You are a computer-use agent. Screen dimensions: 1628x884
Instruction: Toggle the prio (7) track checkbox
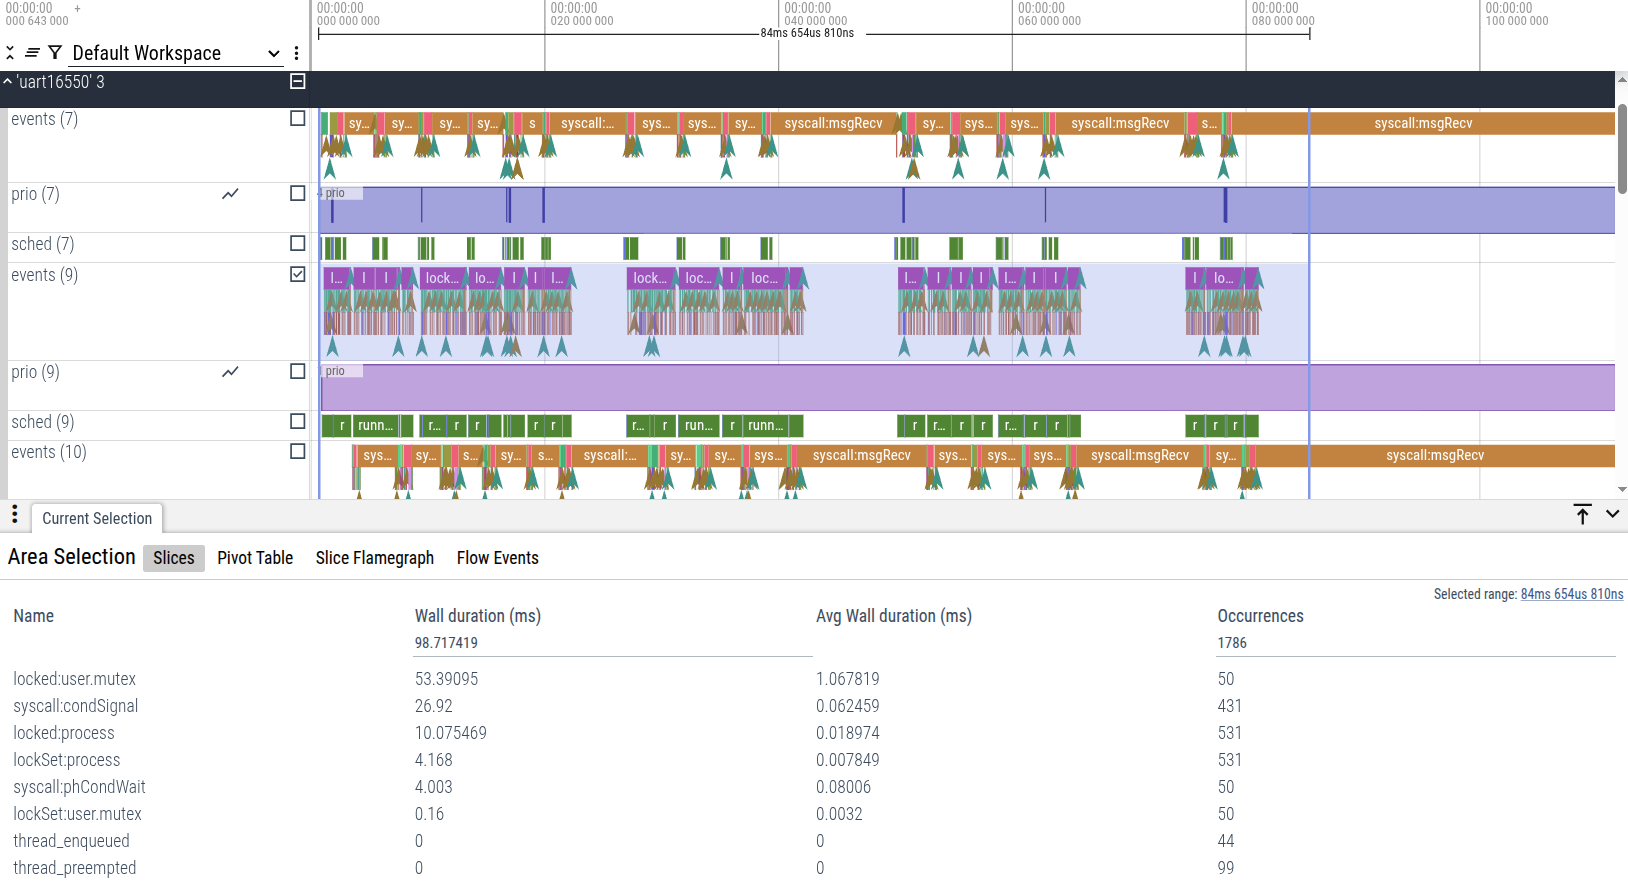tap(298, 194)
